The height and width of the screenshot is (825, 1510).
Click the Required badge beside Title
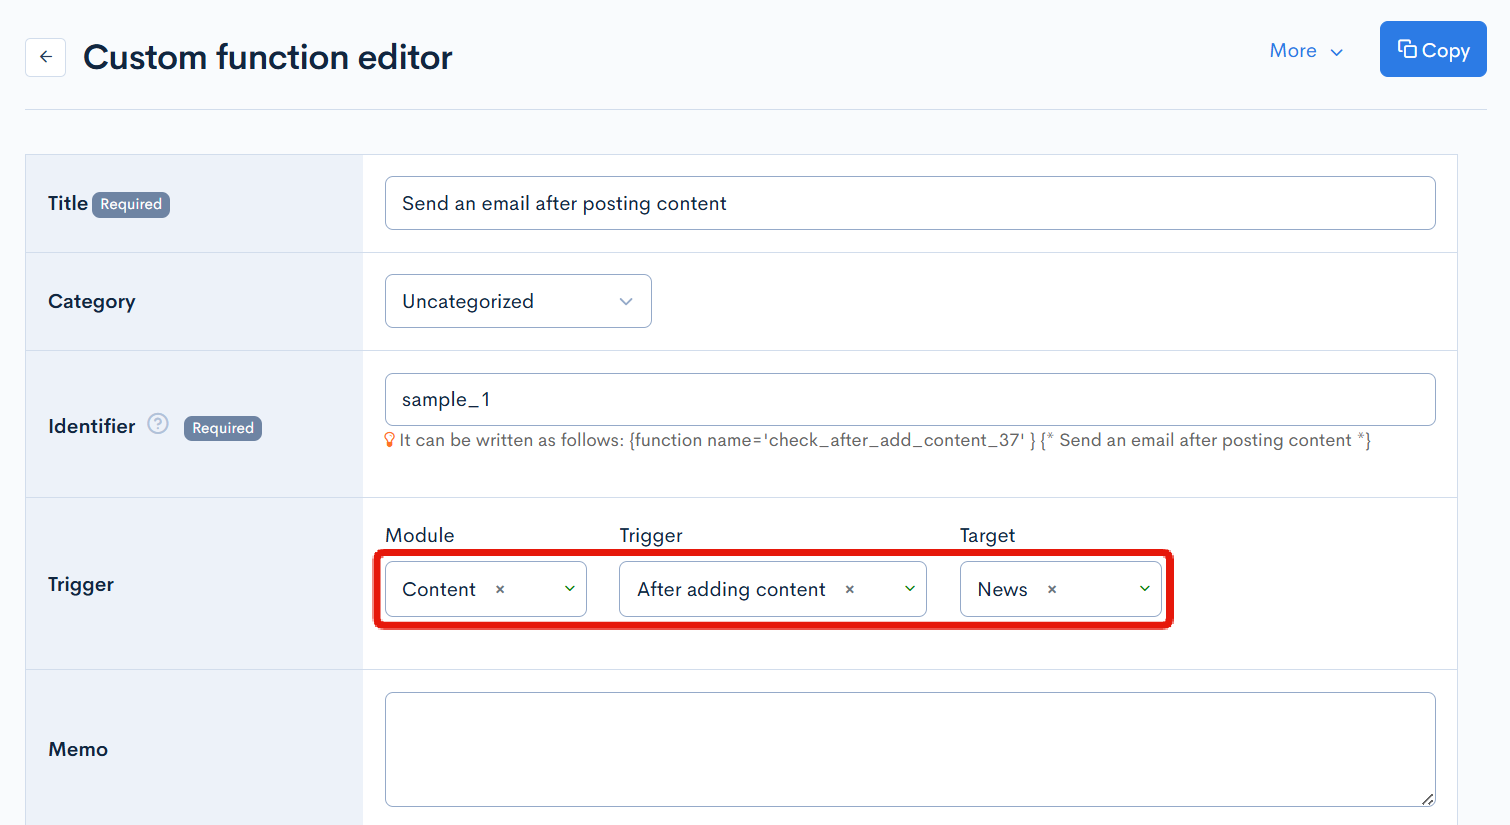tap(131, 204)
